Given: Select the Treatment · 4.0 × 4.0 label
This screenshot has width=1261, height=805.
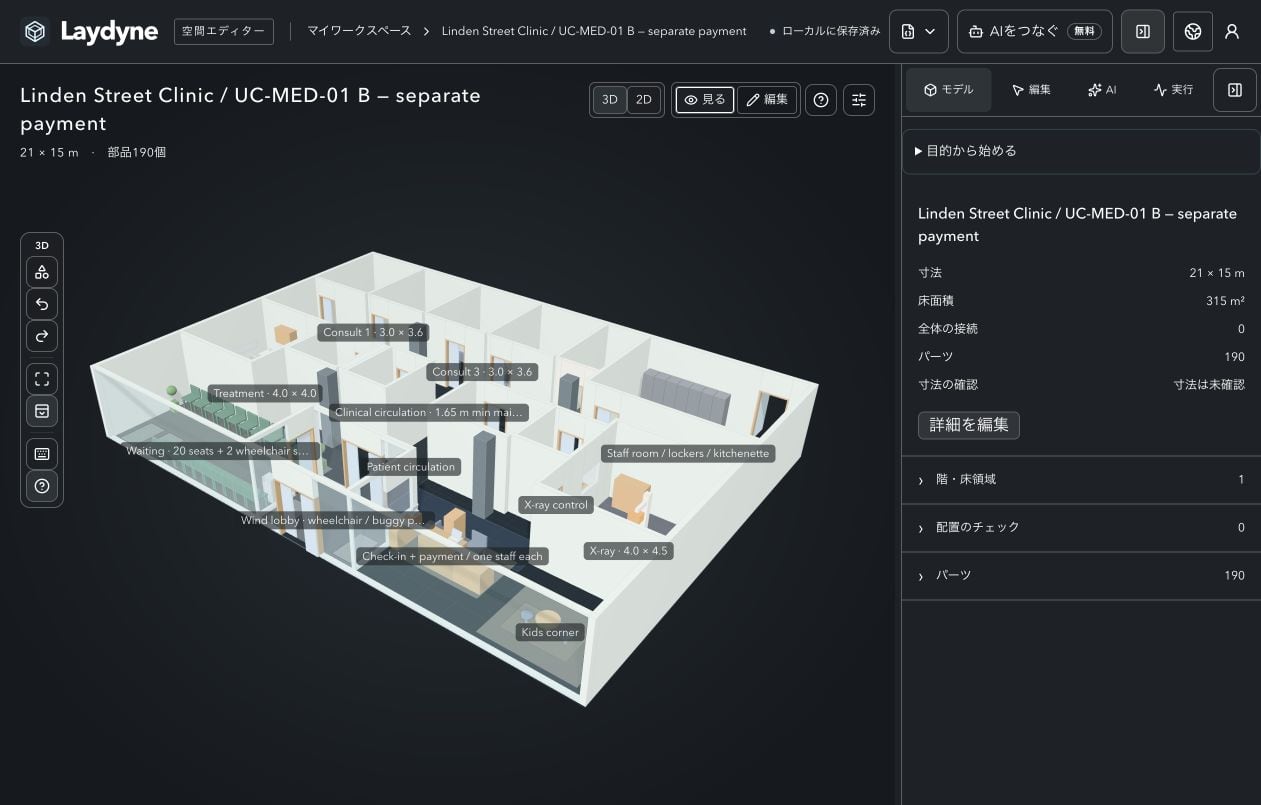Looking at the screenshot, I should 265,394.
